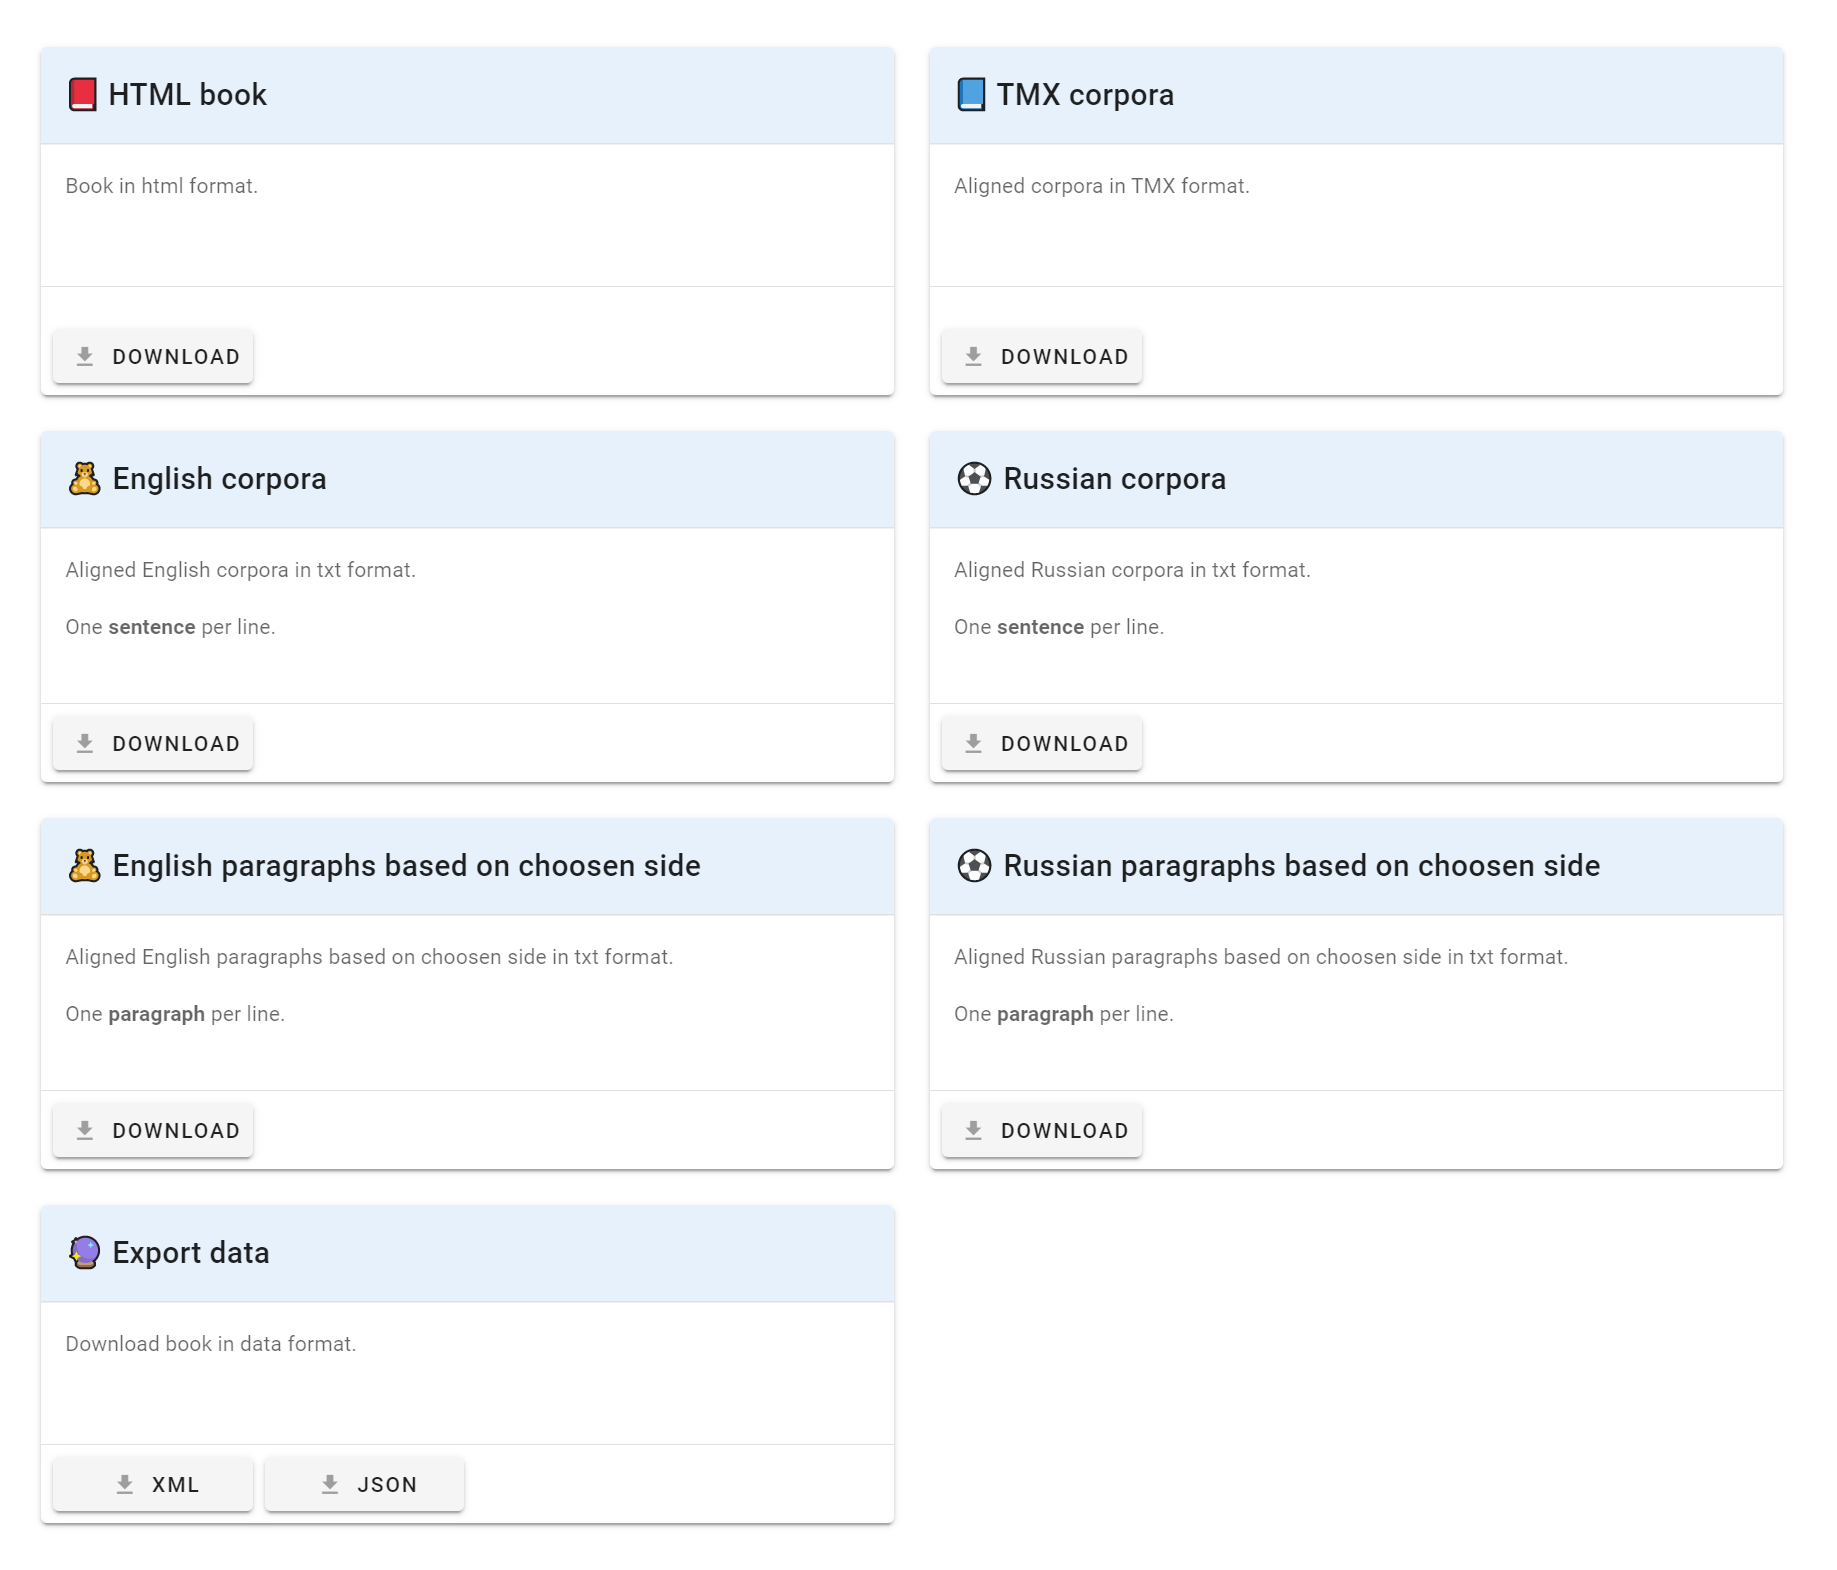The image size is (1837, 1570).
Task: Click the soccer ball icon beside Russian corpora
Action: coord(973,479)
